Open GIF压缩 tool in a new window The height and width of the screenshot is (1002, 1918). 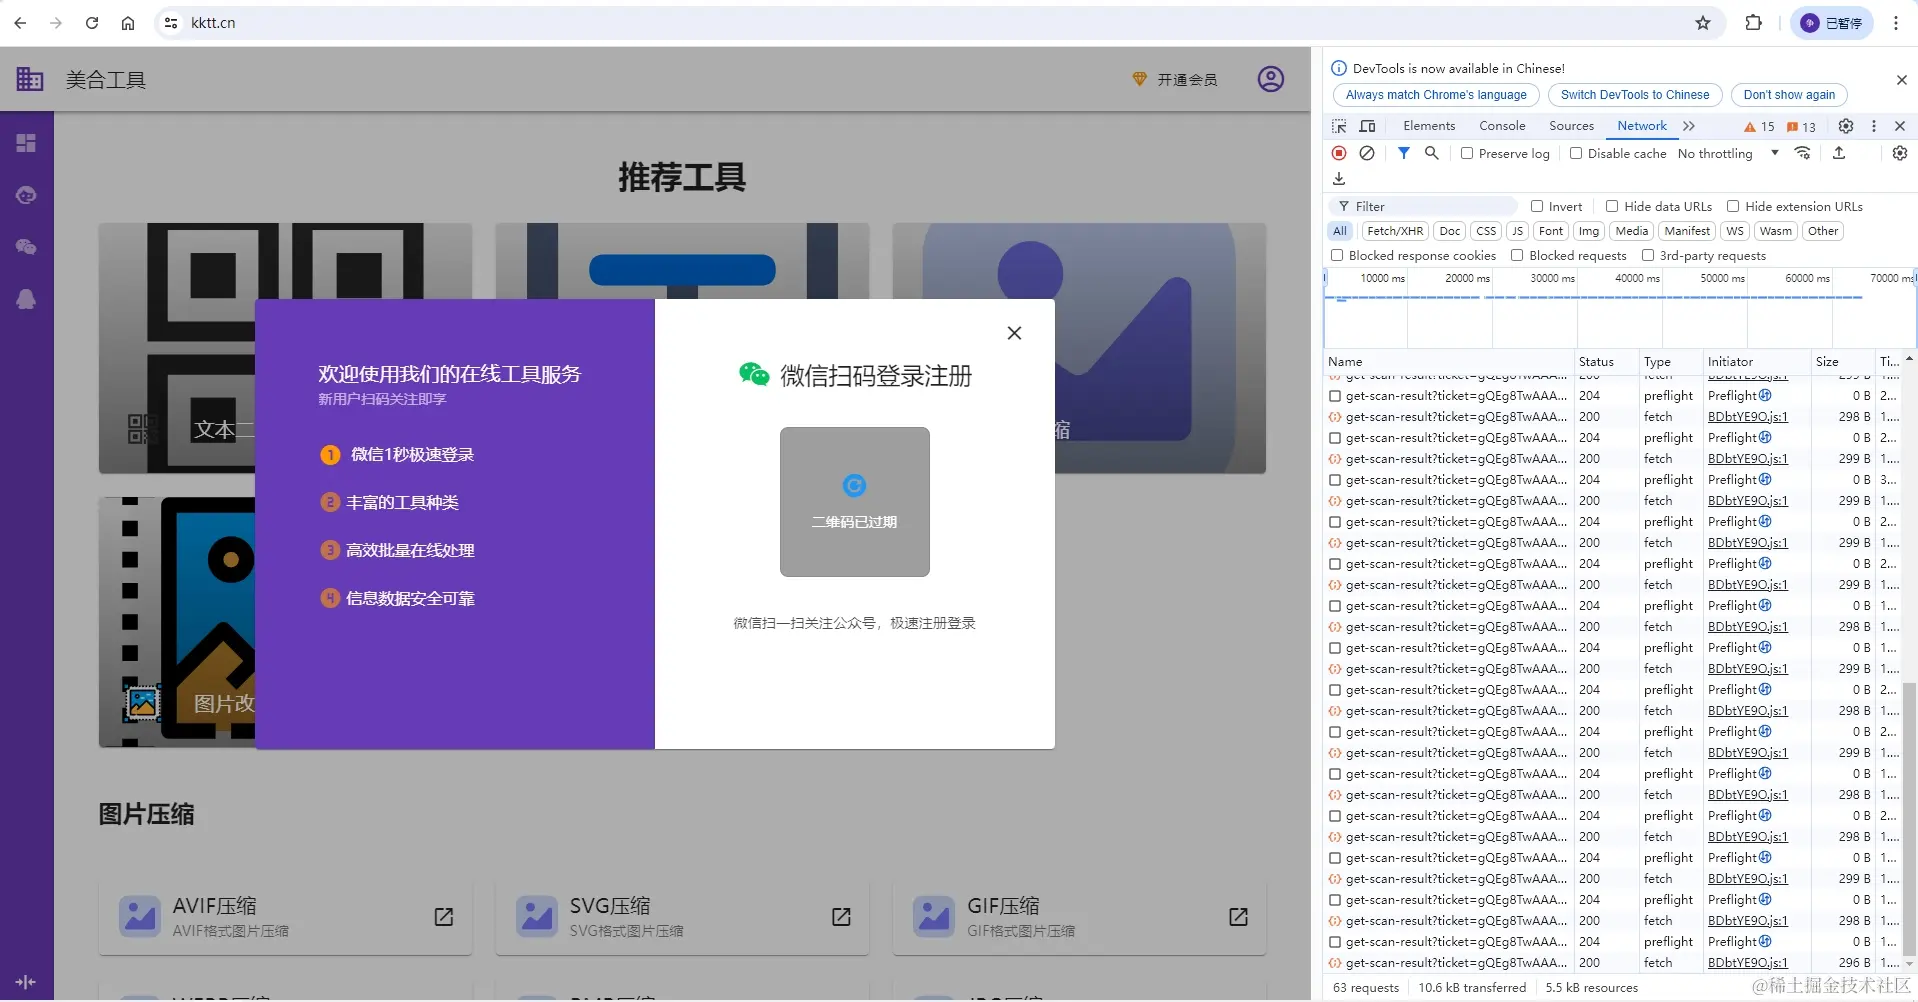1238,917
